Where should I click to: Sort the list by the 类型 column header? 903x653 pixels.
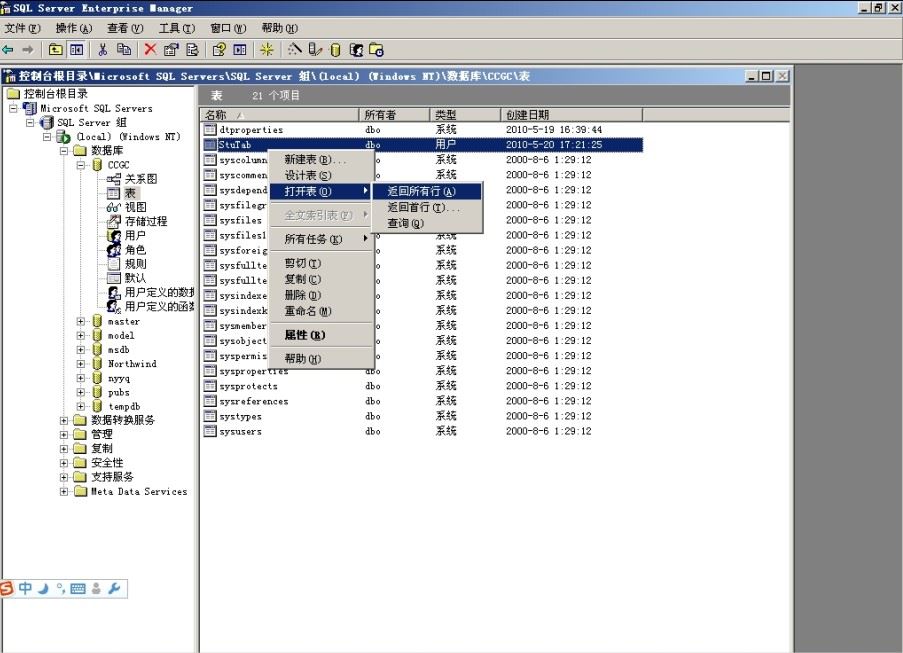(465, 115)
